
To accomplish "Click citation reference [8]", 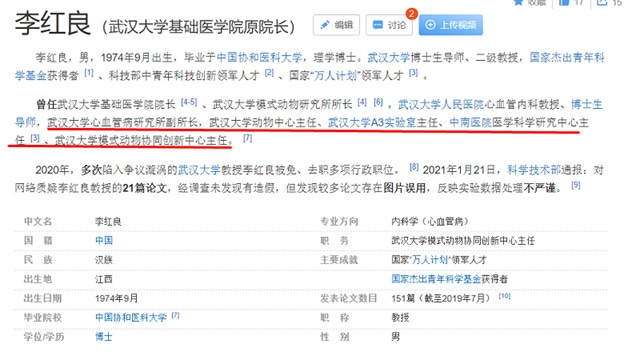I will [414, 167].
